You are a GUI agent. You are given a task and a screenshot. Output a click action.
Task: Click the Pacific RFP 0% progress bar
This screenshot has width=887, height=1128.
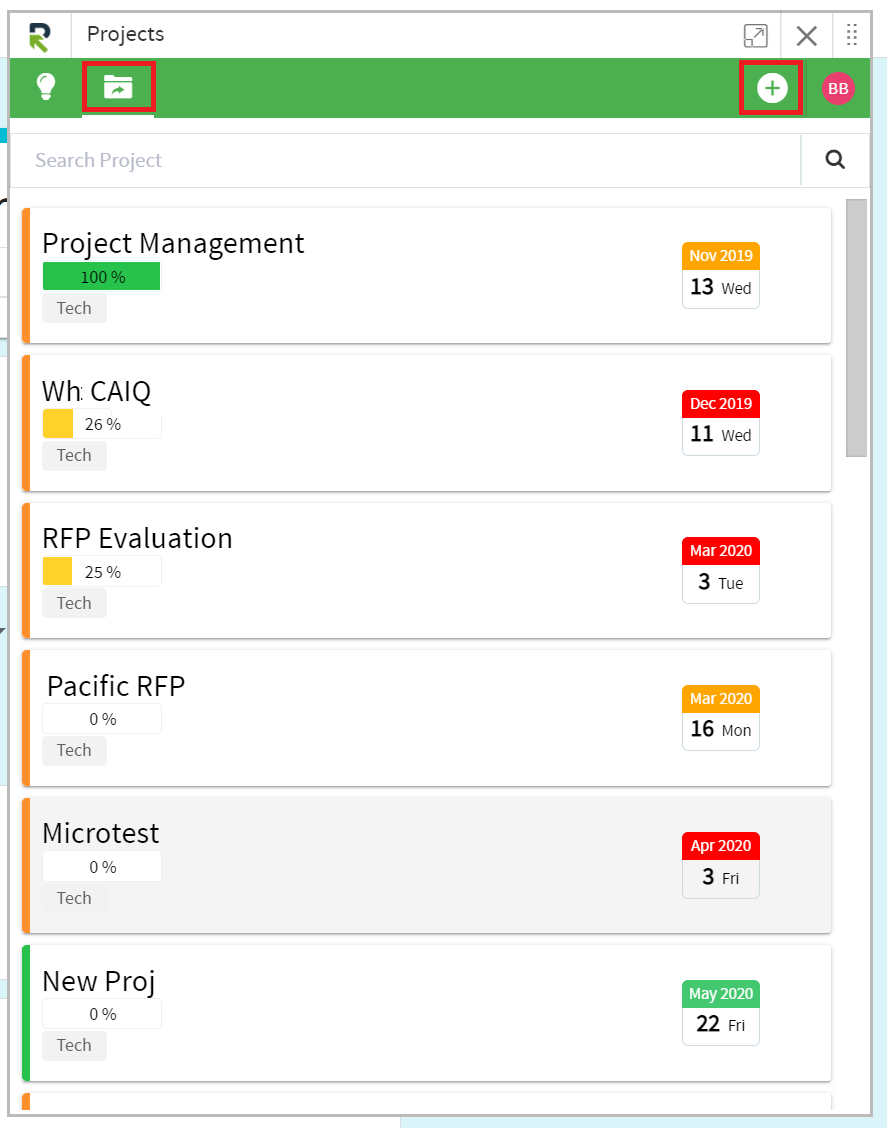pos(102,719)
